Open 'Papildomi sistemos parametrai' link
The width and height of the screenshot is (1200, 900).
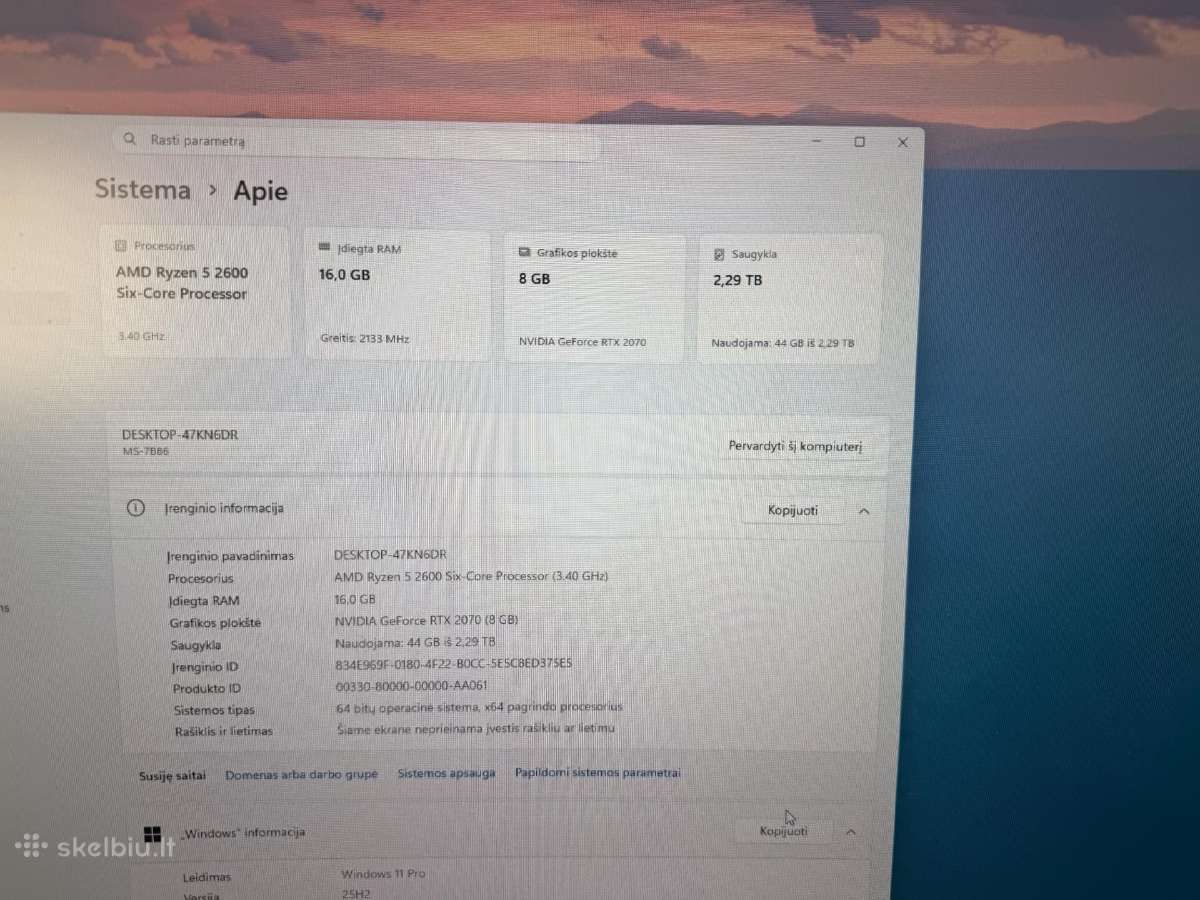click(x=598, y=773)
